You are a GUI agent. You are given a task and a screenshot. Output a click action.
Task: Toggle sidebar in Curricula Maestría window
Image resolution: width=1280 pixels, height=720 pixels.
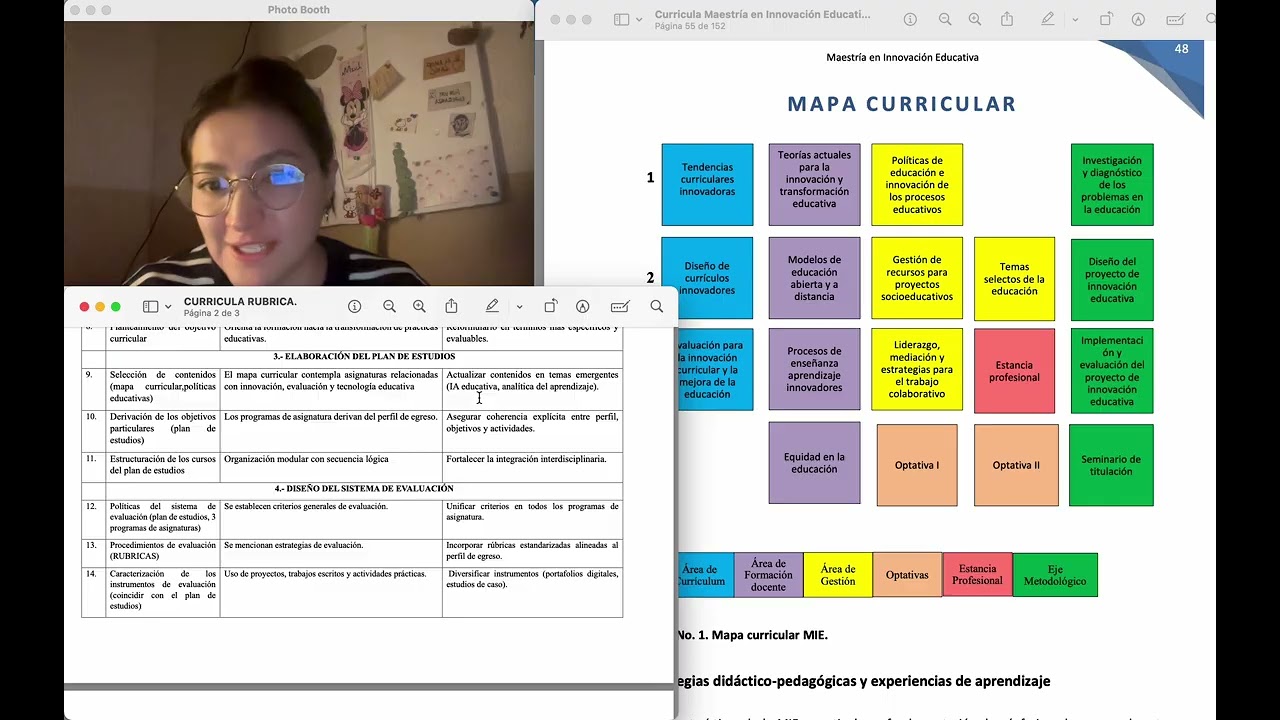coord(621,19)
